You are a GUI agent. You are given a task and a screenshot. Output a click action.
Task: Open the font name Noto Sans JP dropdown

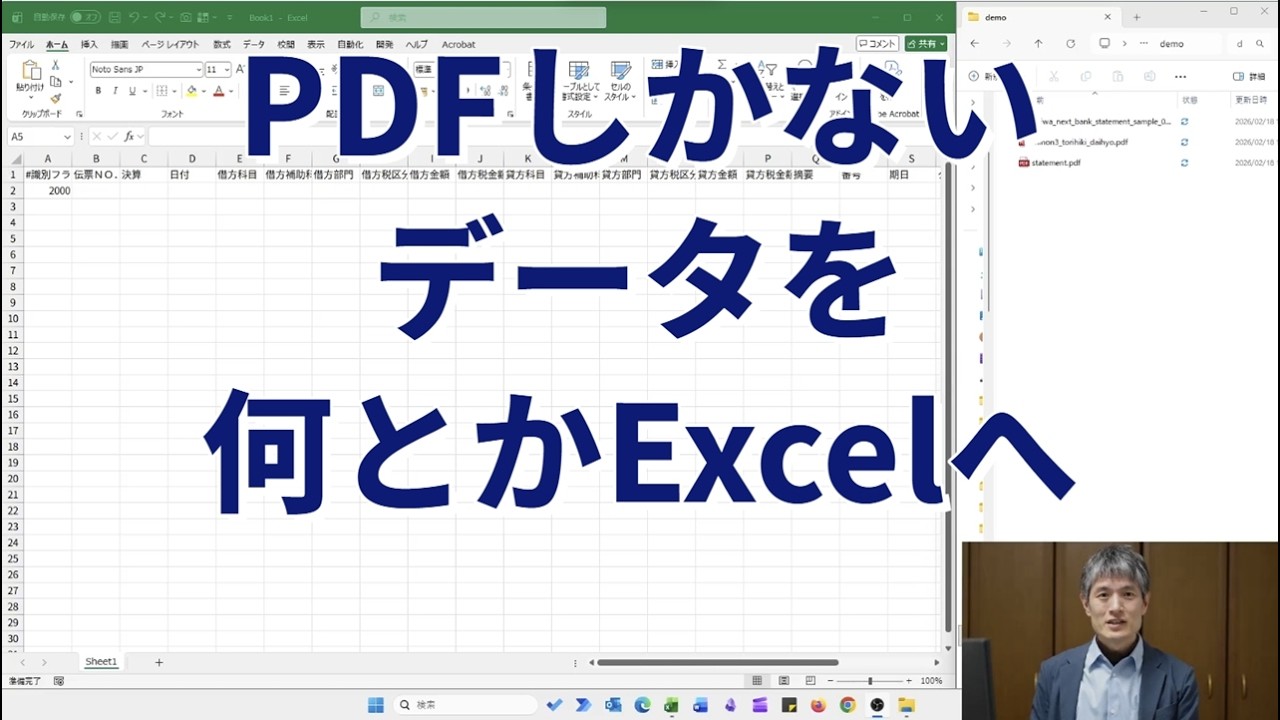(x=198, y=70)
